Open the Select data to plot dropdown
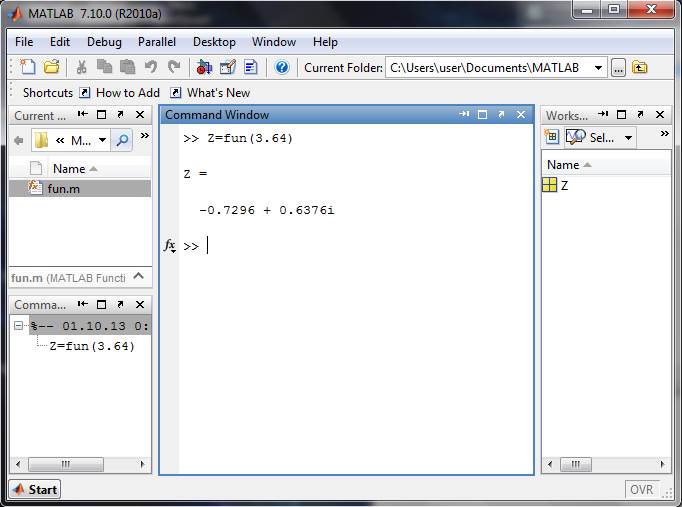 click(628, 138)
